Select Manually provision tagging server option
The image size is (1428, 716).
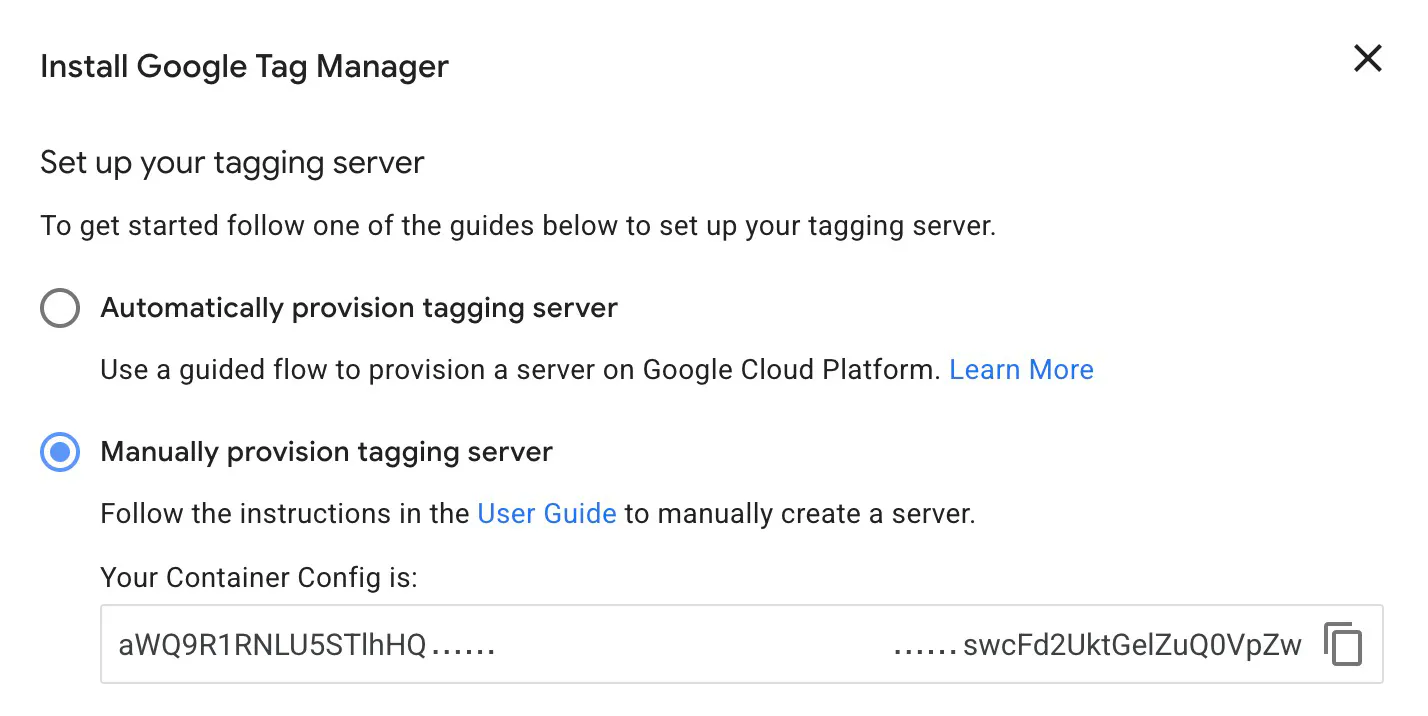point(60,452)
